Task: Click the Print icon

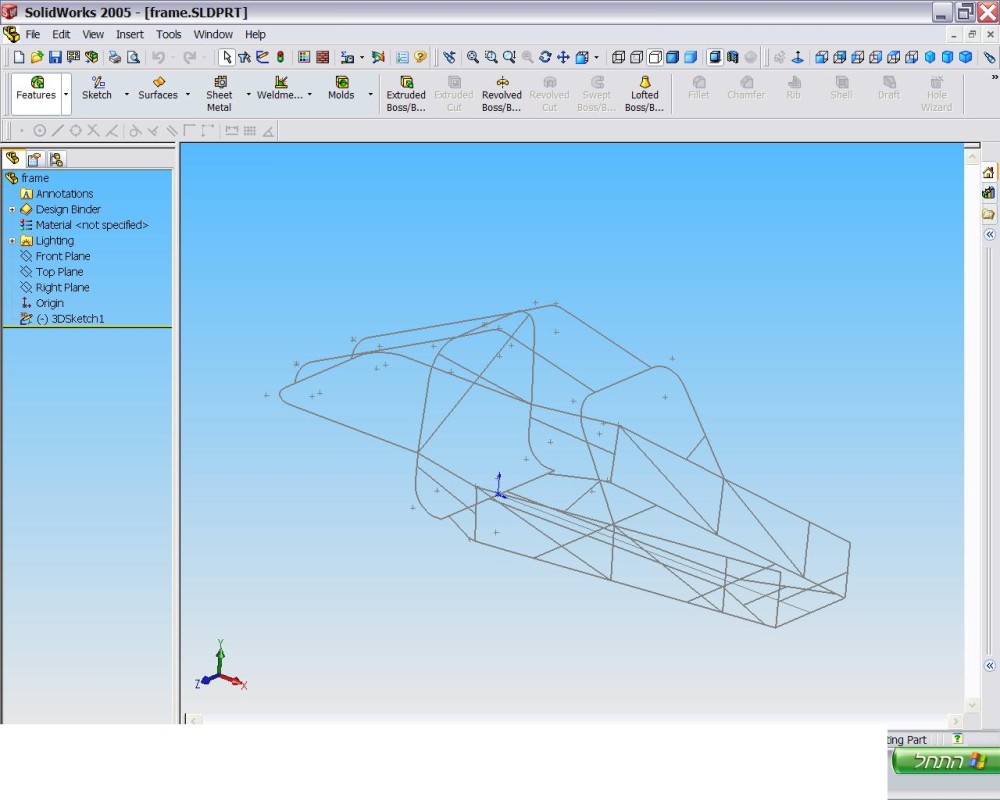Action: coord(115,58)
